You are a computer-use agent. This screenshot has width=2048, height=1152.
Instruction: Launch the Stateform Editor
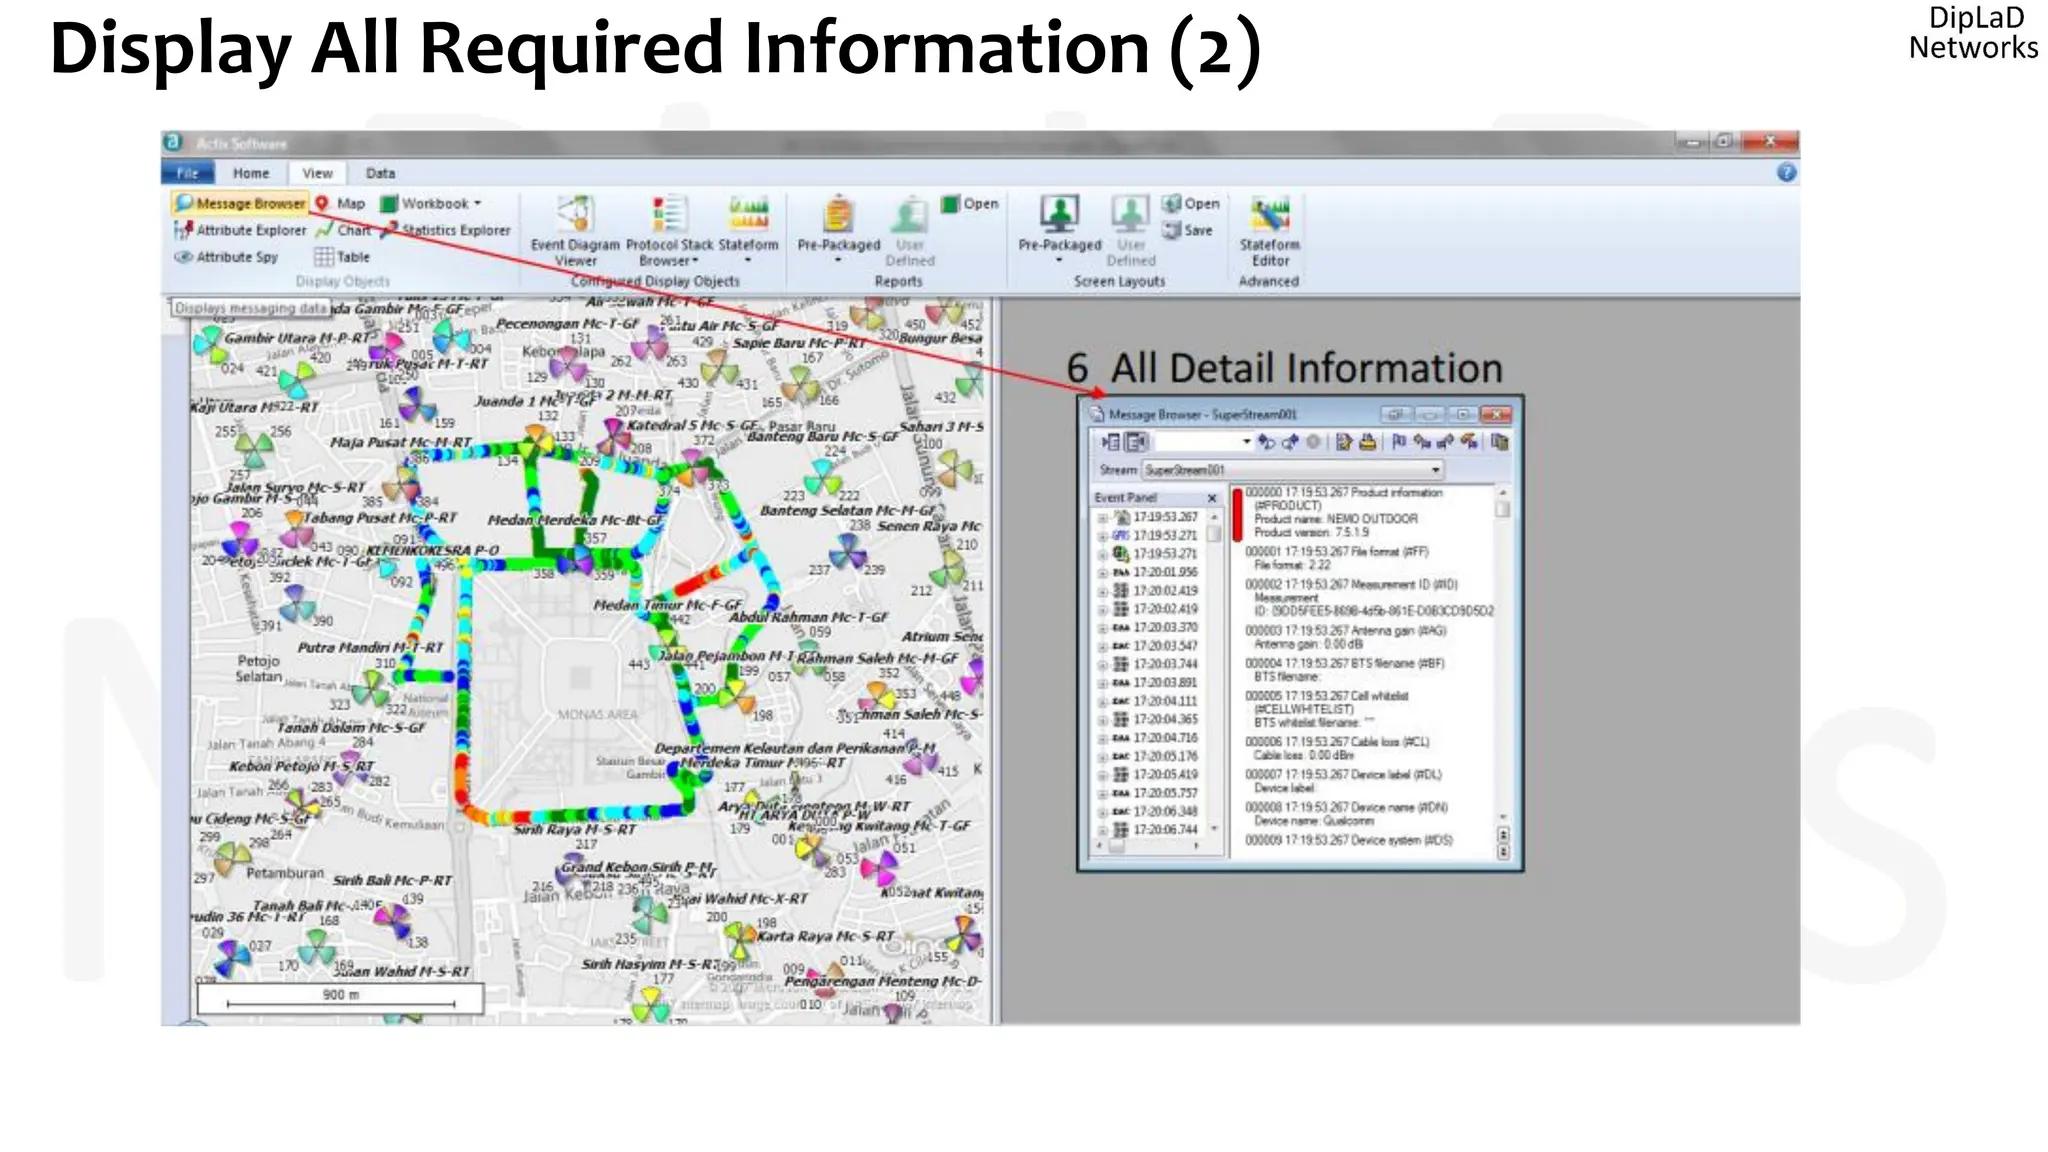pos(1270,231)
